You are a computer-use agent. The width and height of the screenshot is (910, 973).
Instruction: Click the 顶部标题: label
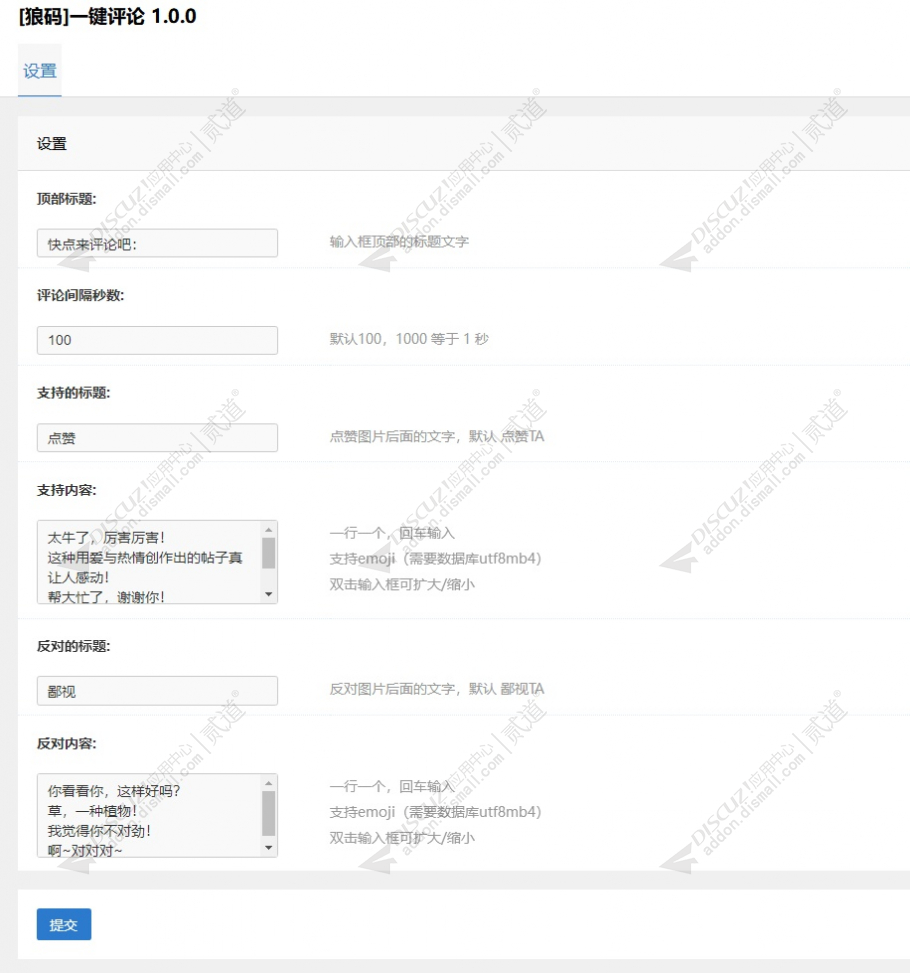click(x=66, y=199)
